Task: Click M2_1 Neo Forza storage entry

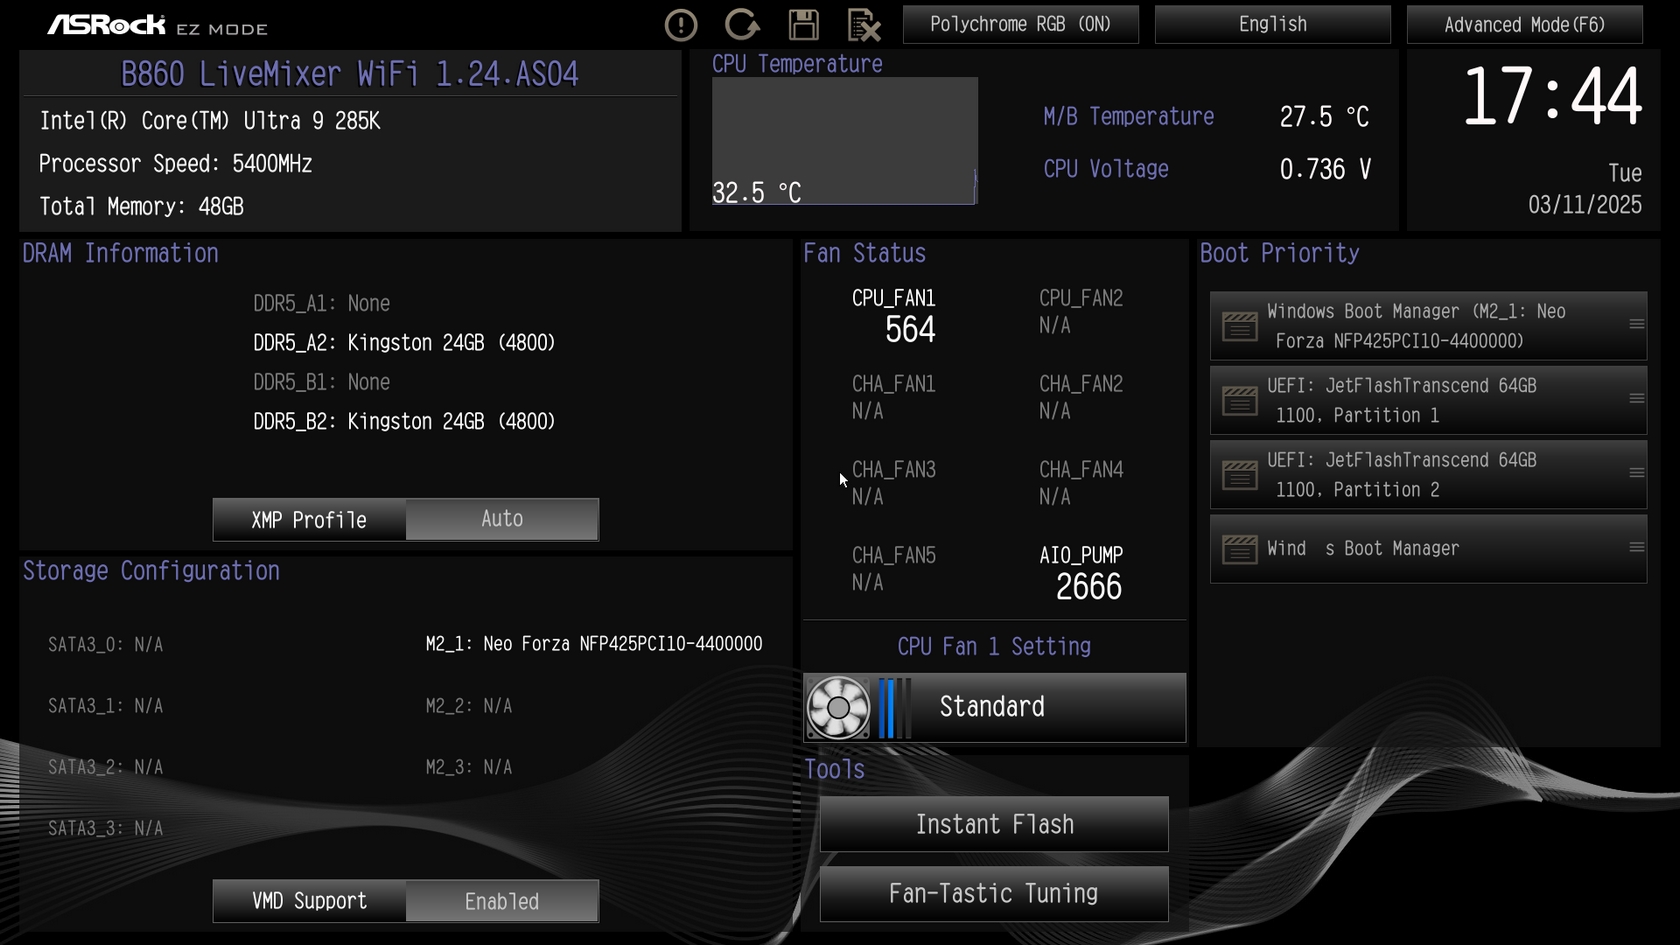Action: [594, 644]
